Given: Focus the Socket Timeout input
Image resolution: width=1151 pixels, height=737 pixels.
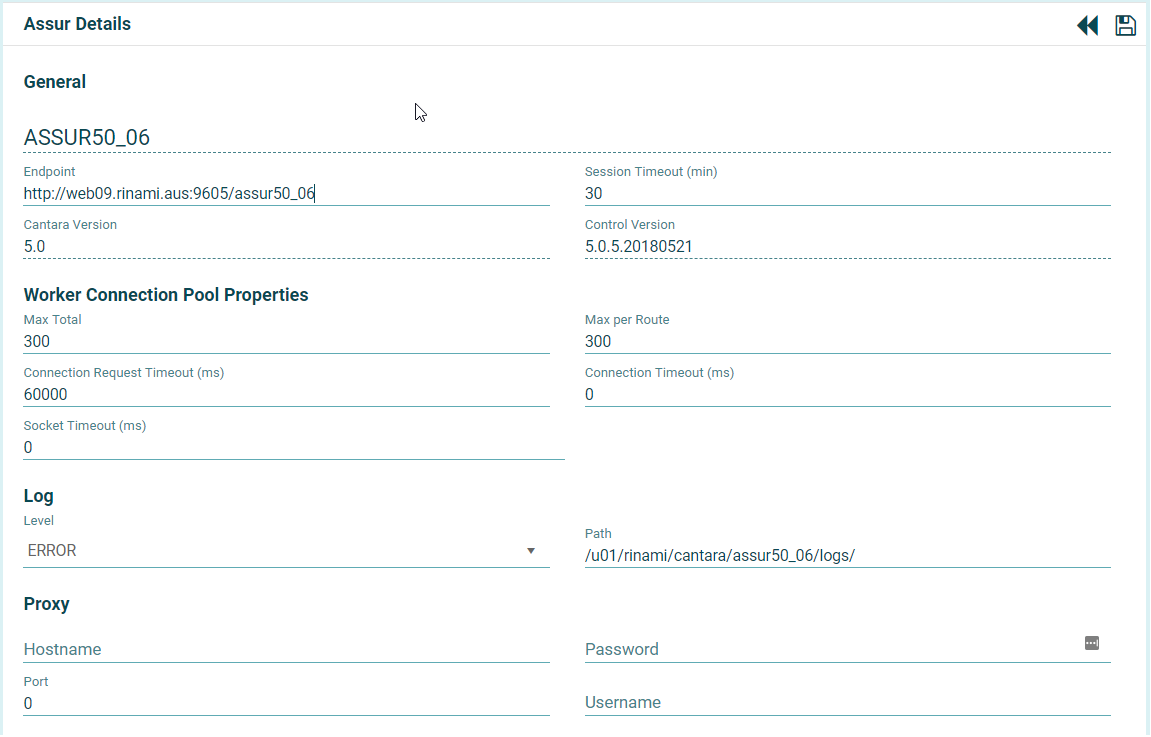Looking at the screenshot, I should (x=293, y=447).
